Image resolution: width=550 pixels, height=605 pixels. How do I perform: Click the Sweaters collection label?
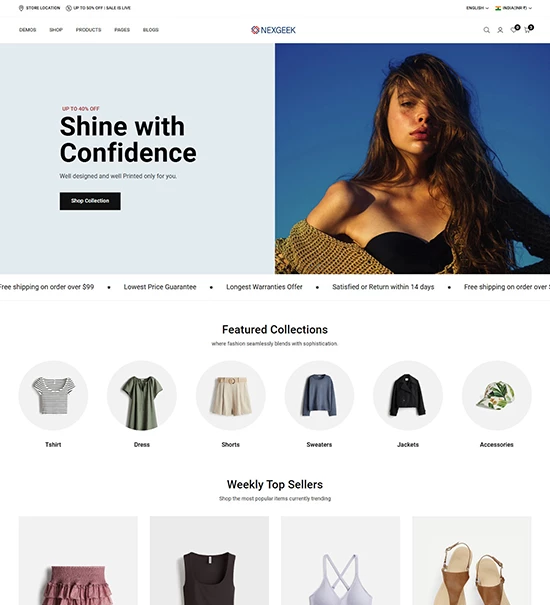319,444
